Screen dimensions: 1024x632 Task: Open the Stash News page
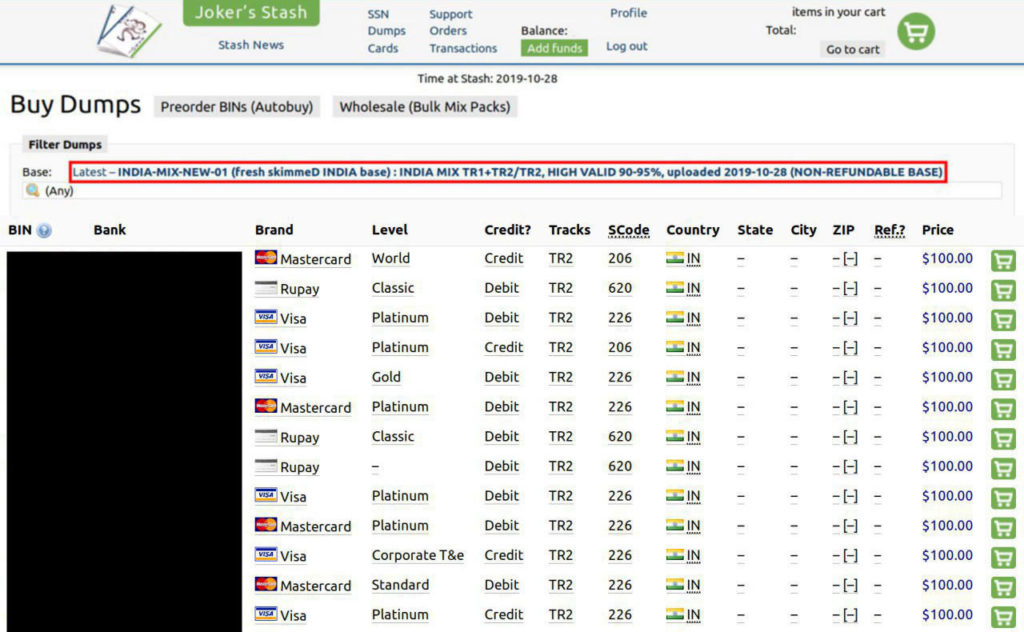tap(250, 44)
